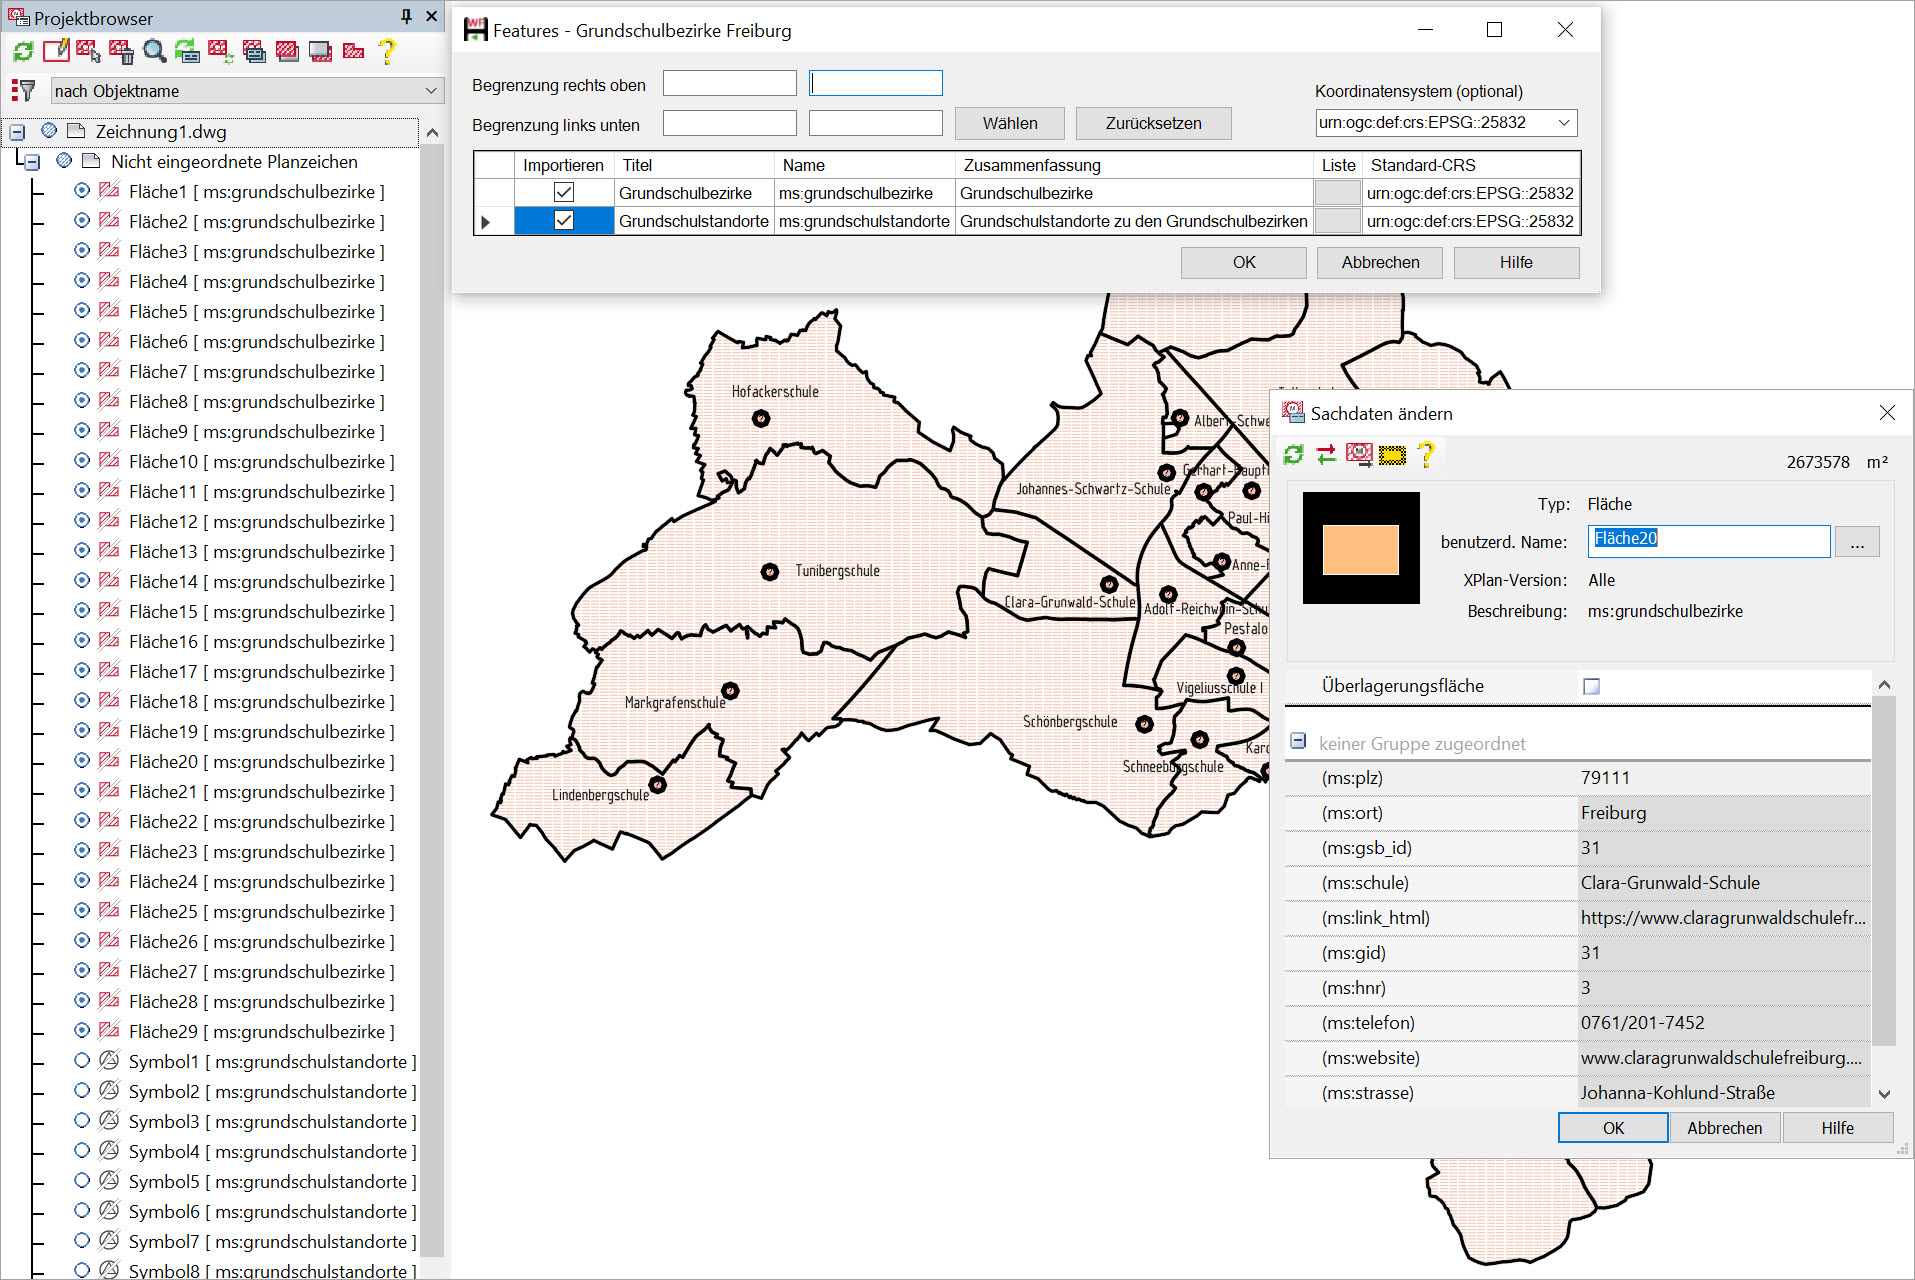This screenshot has width=1915, height=1280.
Task: Click the benutzerd. Name text field
Action: pyautogui.click(x=1708, y=541)
